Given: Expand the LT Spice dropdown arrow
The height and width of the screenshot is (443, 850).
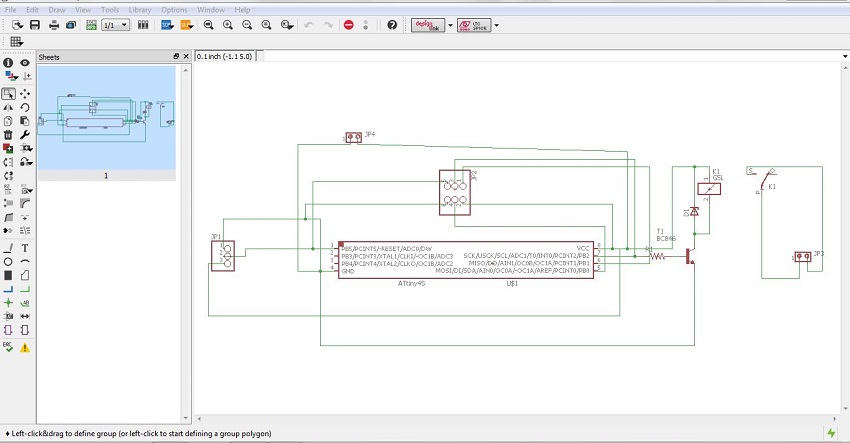Looking at the screenshot, I should [496, 25].
